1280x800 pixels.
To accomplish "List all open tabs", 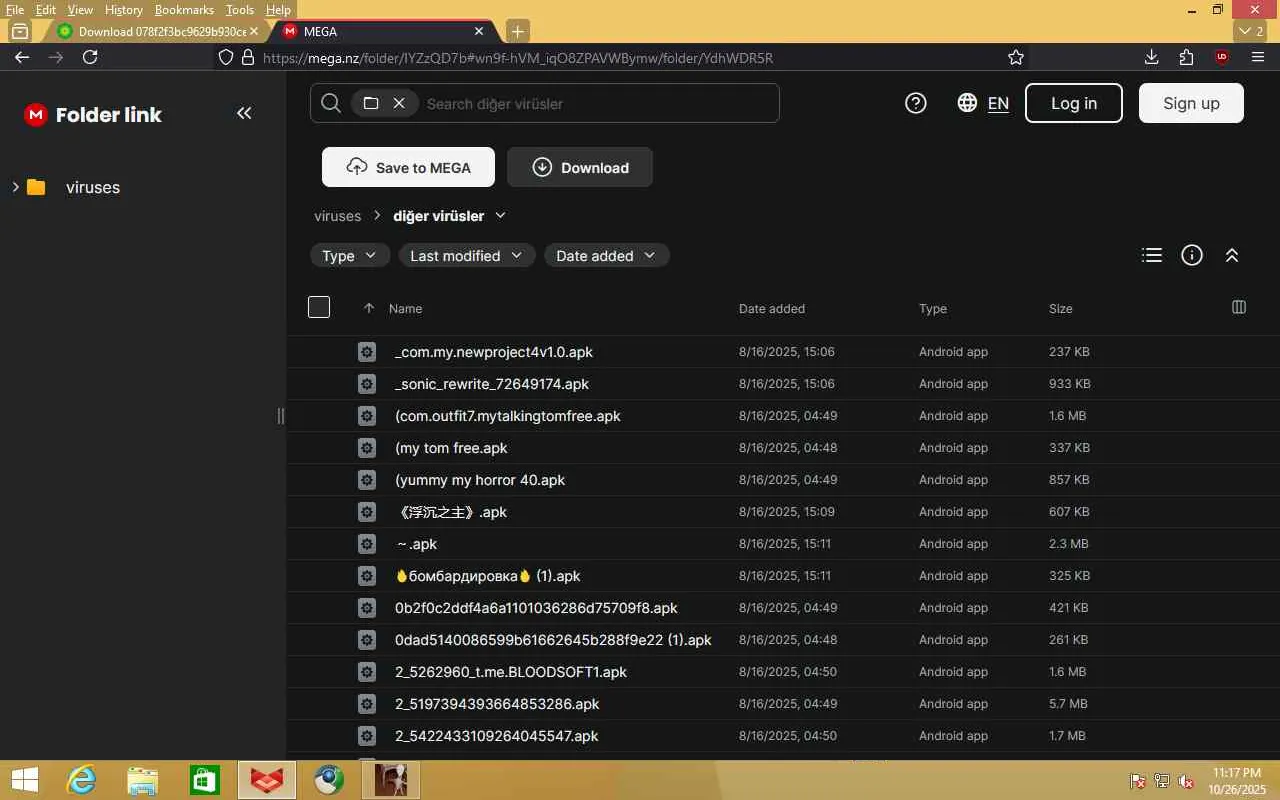I will (x=1250, y=31).
